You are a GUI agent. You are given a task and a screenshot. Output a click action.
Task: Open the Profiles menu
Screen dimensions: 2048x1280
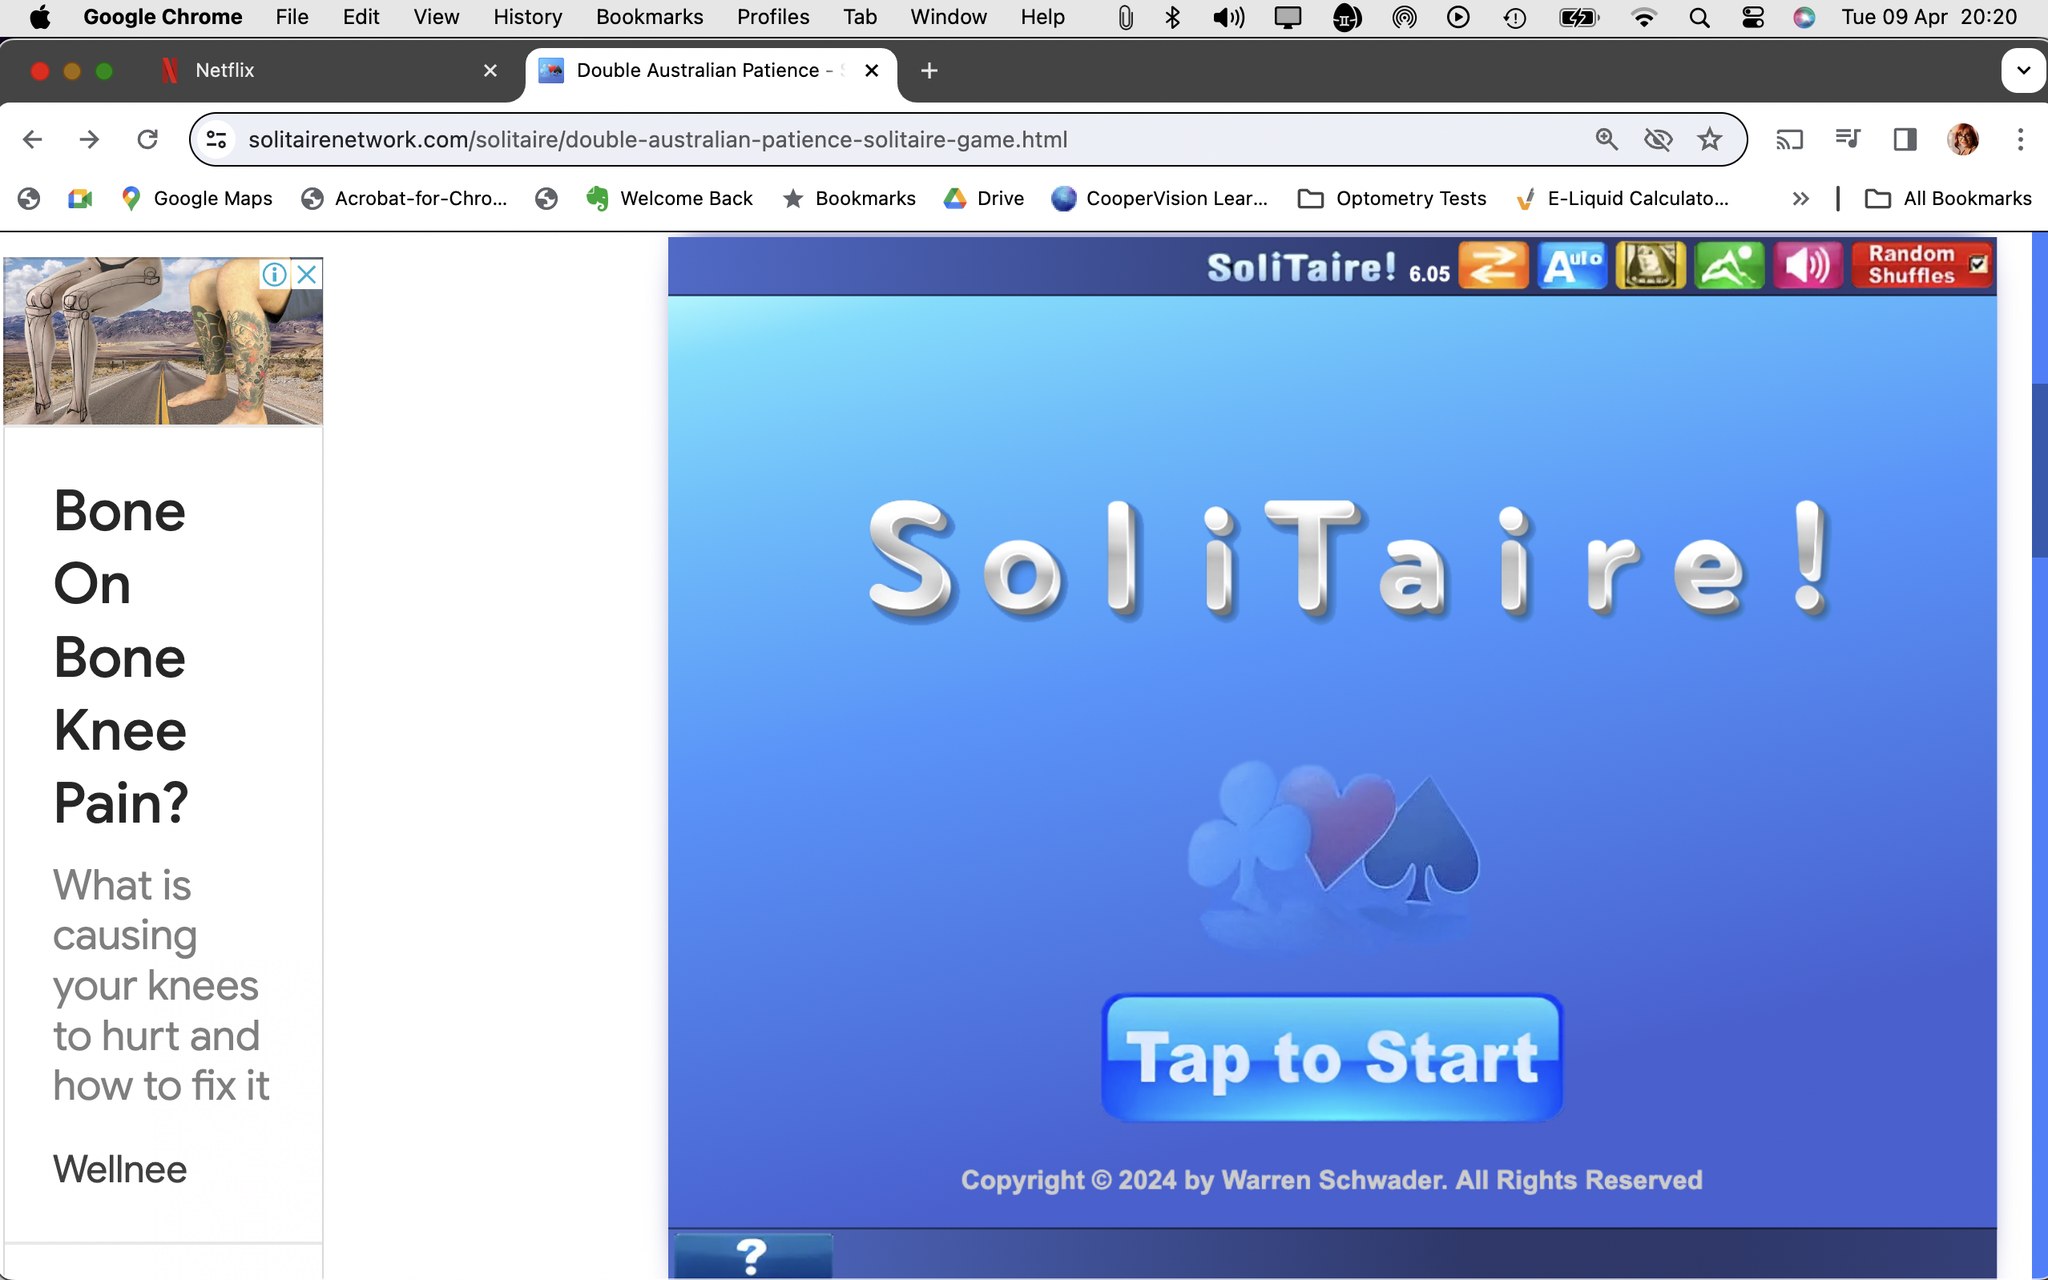773,17
